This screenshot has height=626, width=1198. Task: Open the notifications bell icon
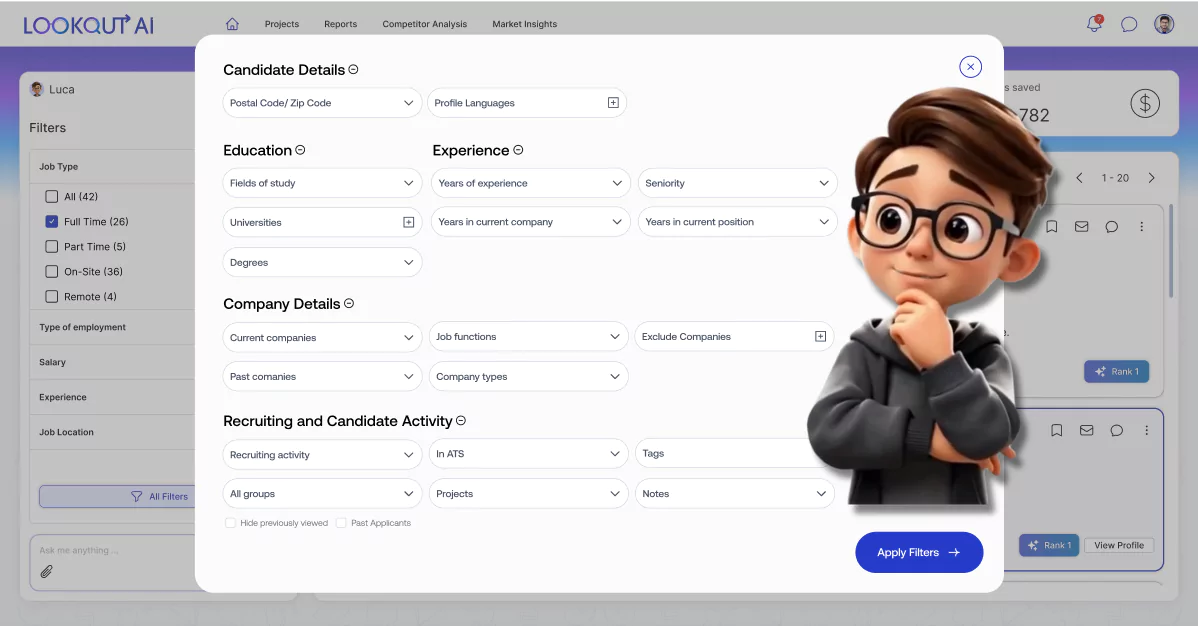coord(1094,24)
